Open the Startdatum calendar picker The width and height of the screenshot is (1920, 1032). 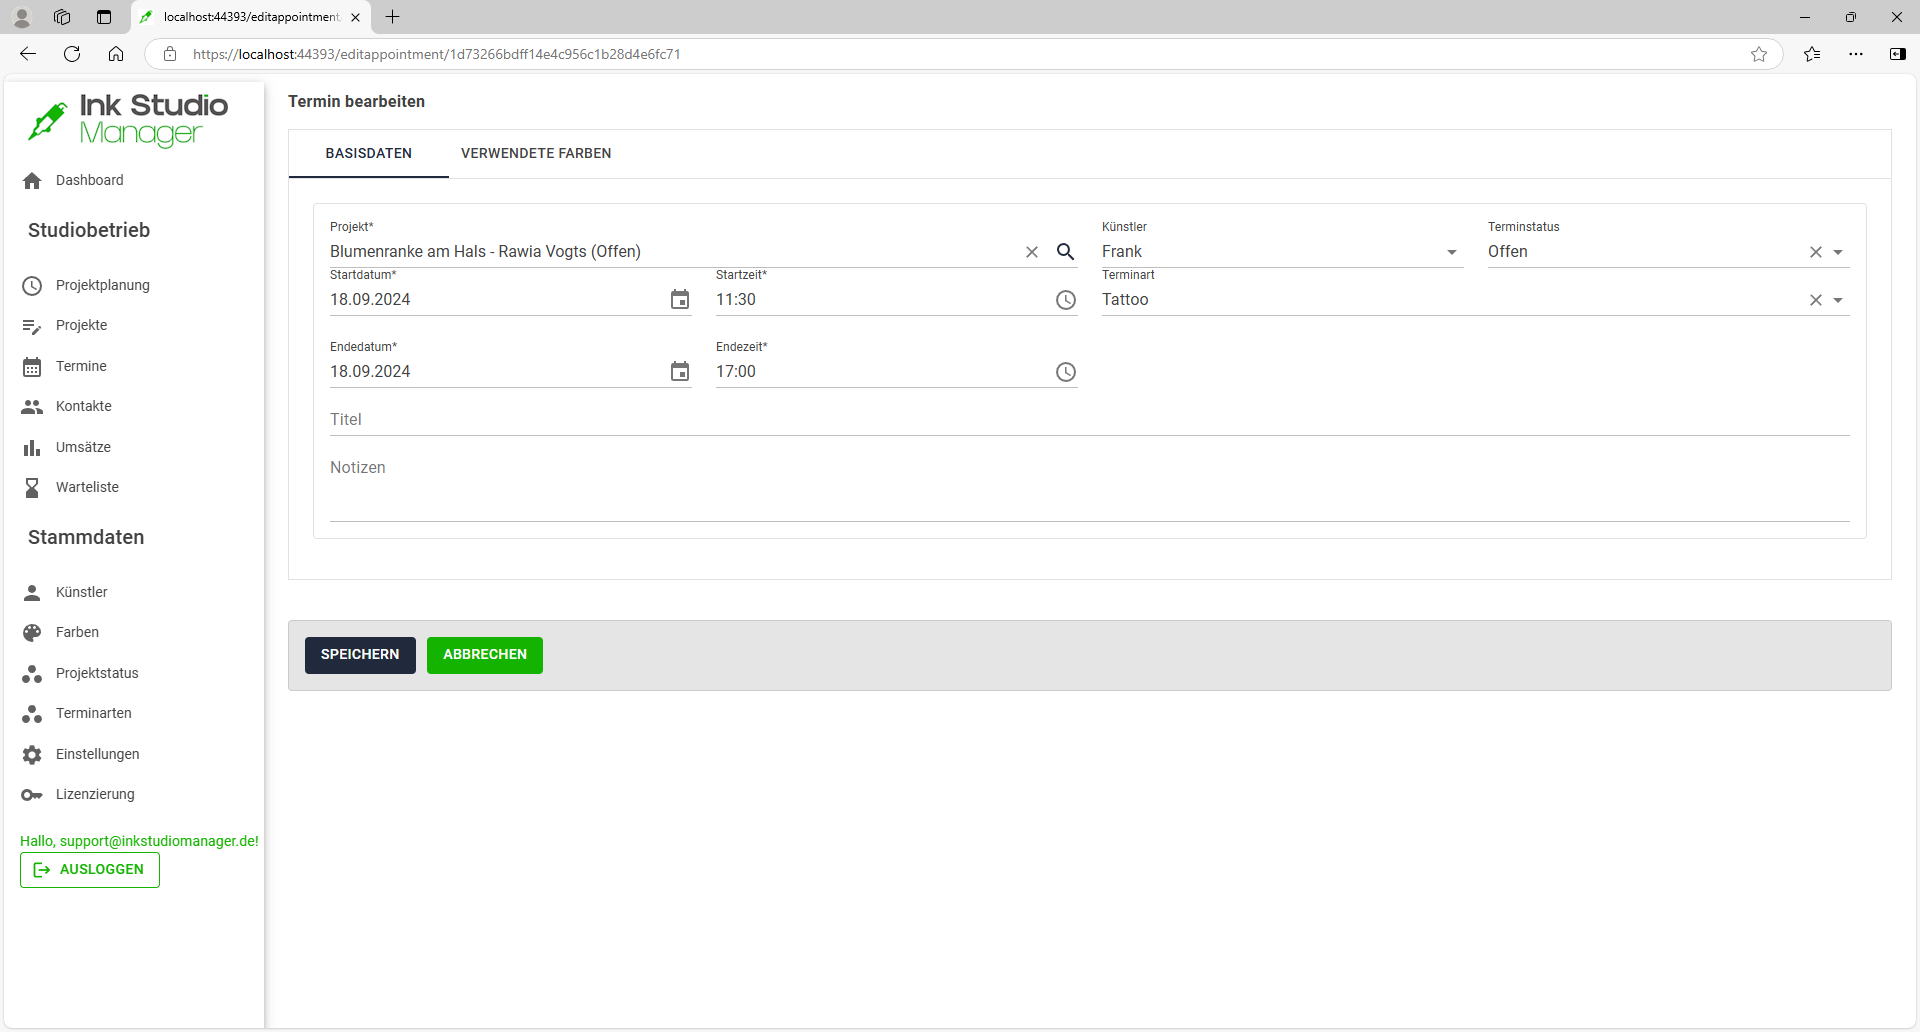click(680, 300)
